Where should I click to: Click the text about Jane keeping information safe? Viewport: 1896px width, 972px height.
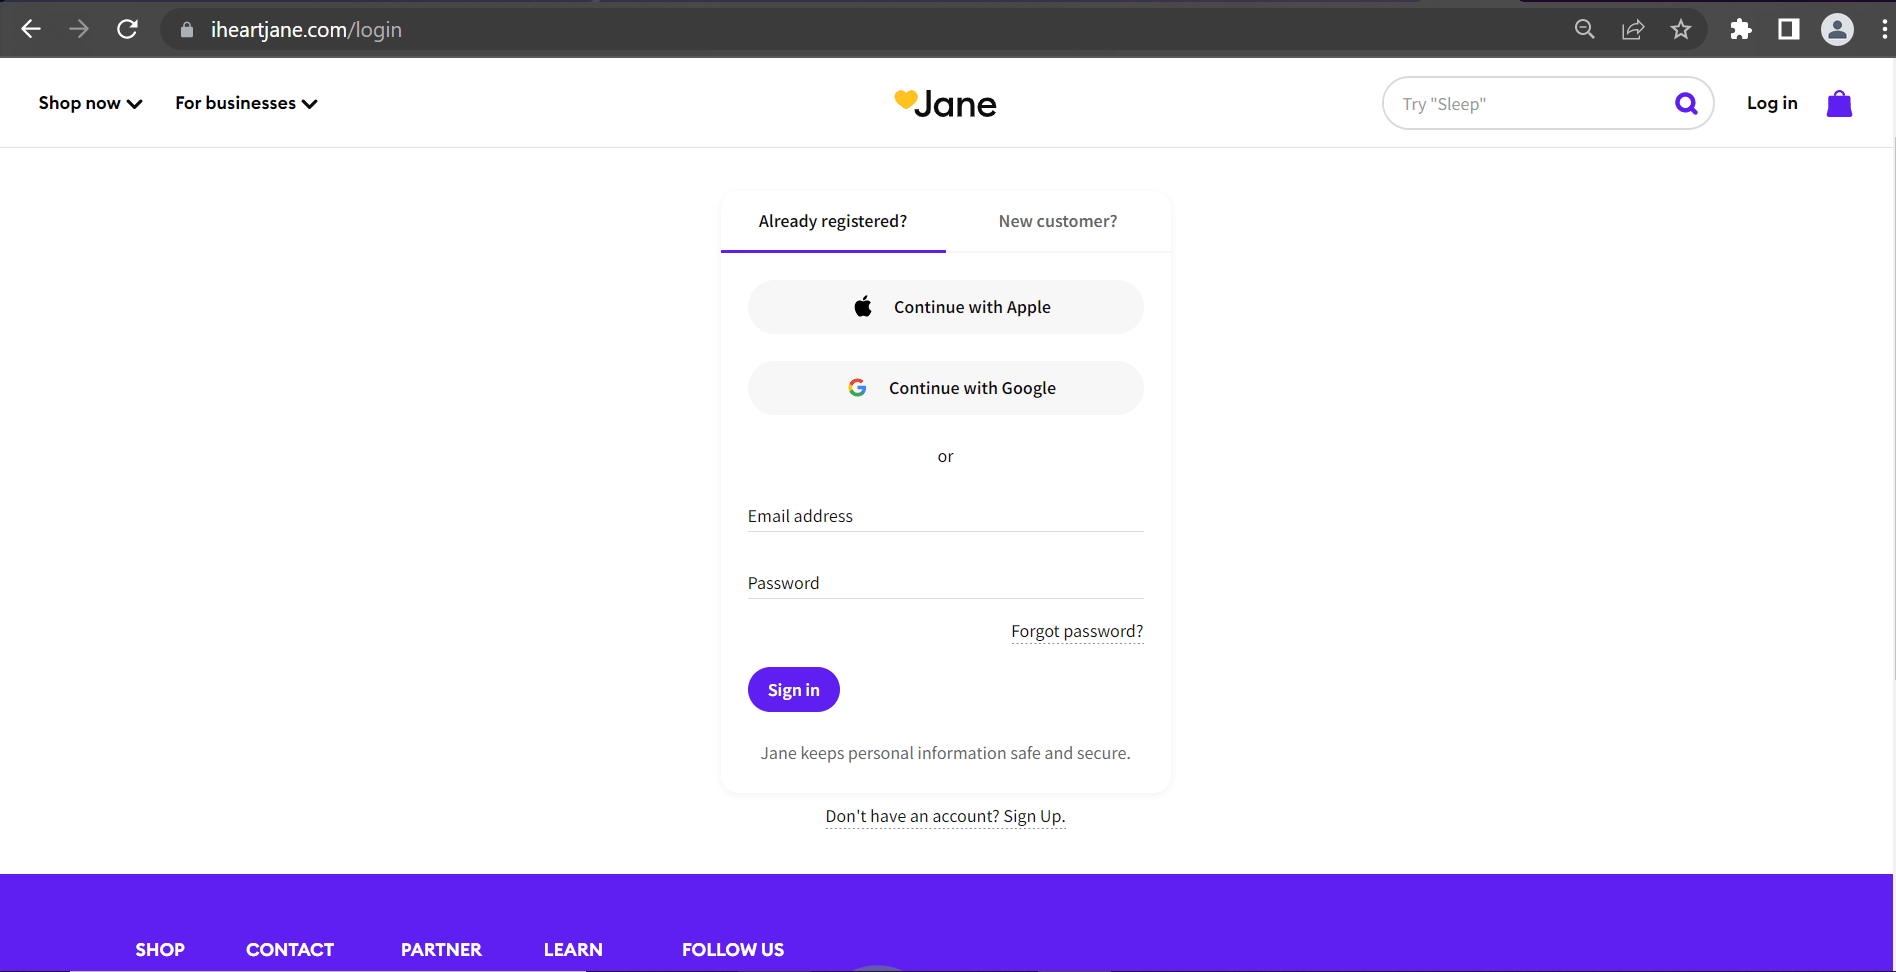click(x=945, y=753)
